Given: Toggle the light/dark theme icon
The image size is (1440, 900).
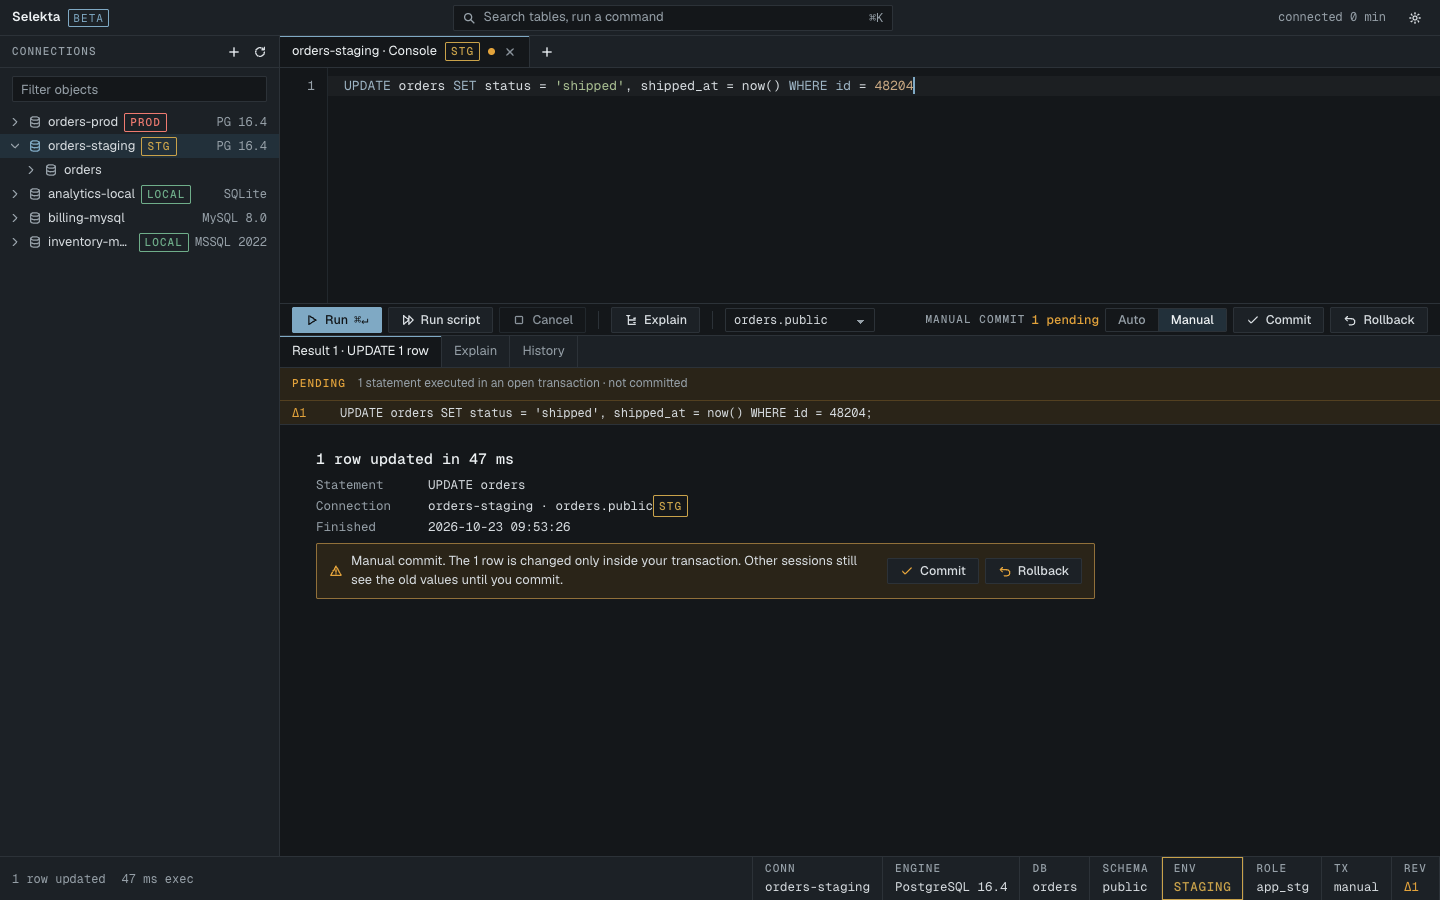Looking at the screenshot, I should [1415, 18].
